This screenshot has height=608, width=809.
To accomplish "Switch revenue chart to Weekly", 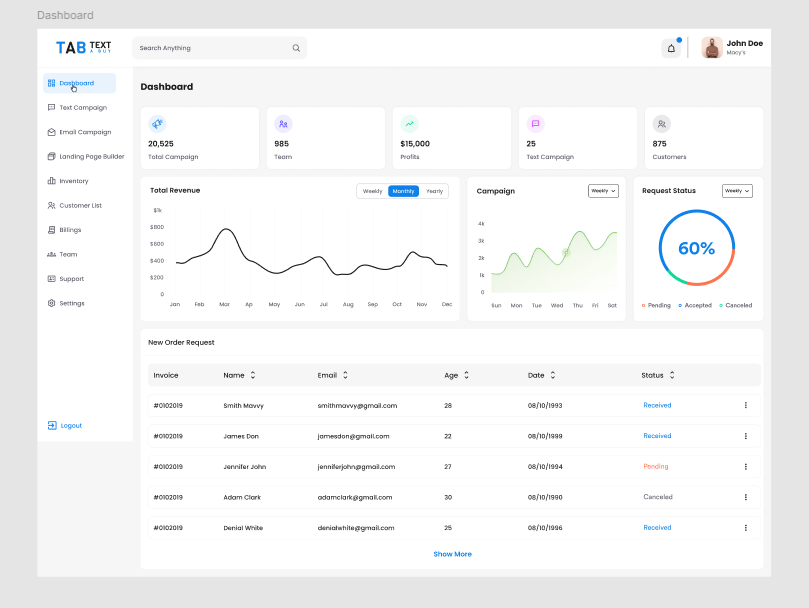I will click(373, 191).
